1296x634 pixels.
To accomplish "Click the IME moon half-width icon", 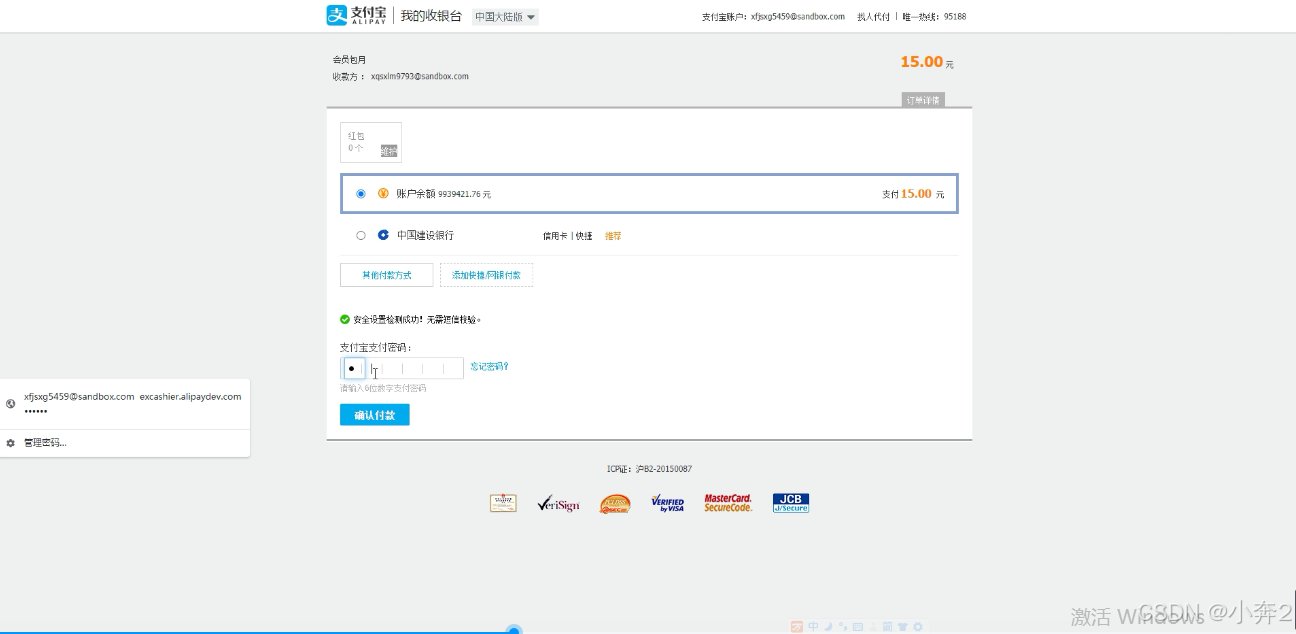I will point(828,627).
